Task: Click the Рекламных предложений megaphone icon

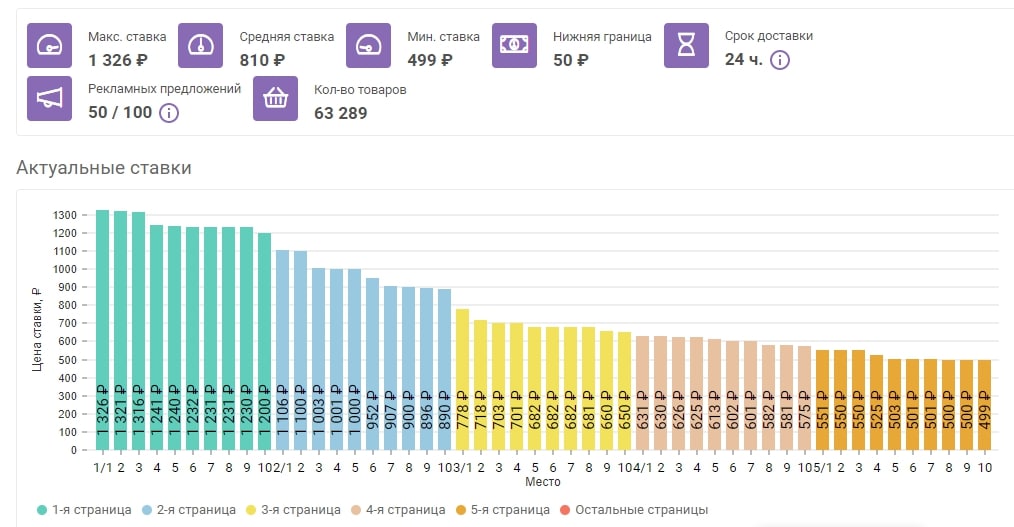Action: [x=50, y=98]
